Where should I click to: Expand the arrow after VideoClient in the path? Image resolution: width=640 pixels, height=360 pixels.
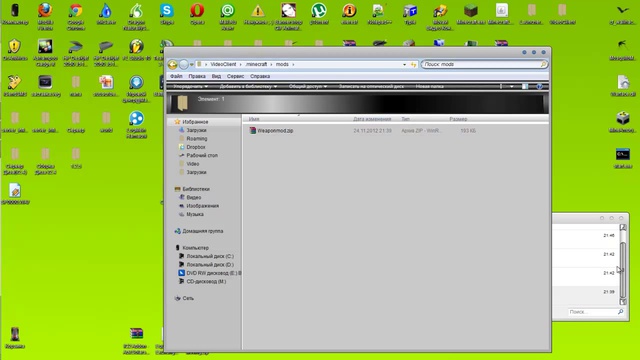[240, 64]
